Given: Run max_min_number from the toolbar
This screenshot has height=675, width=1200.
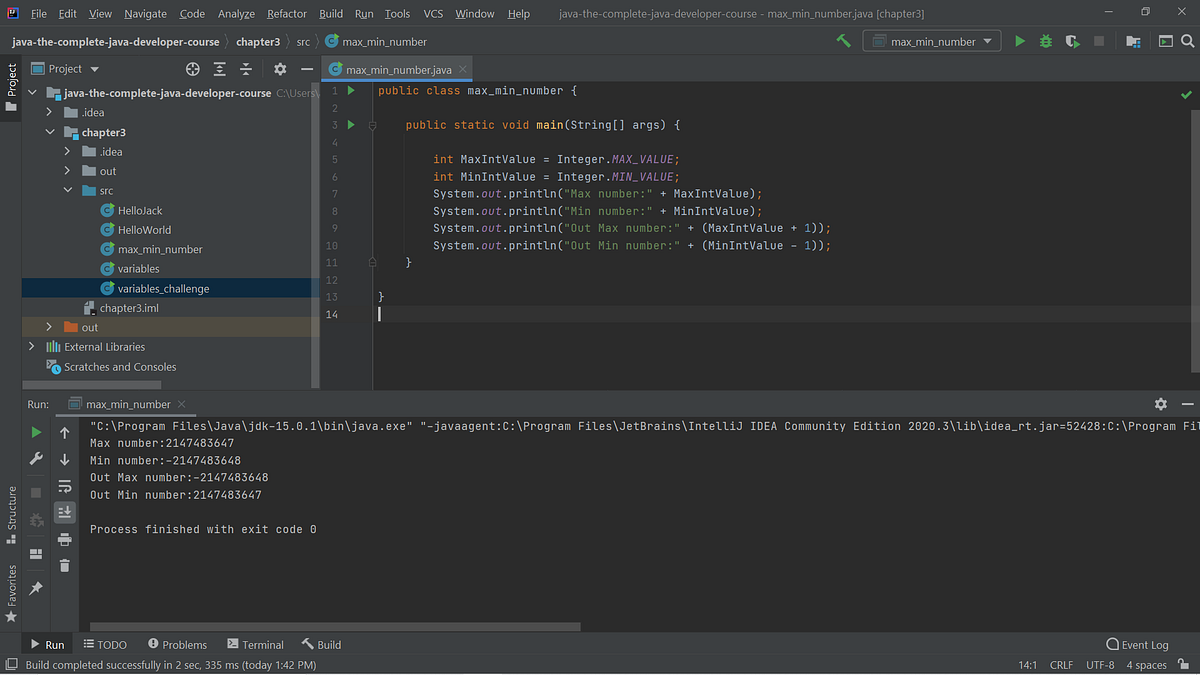Looking at the screenshot, I should (1019, 41).
